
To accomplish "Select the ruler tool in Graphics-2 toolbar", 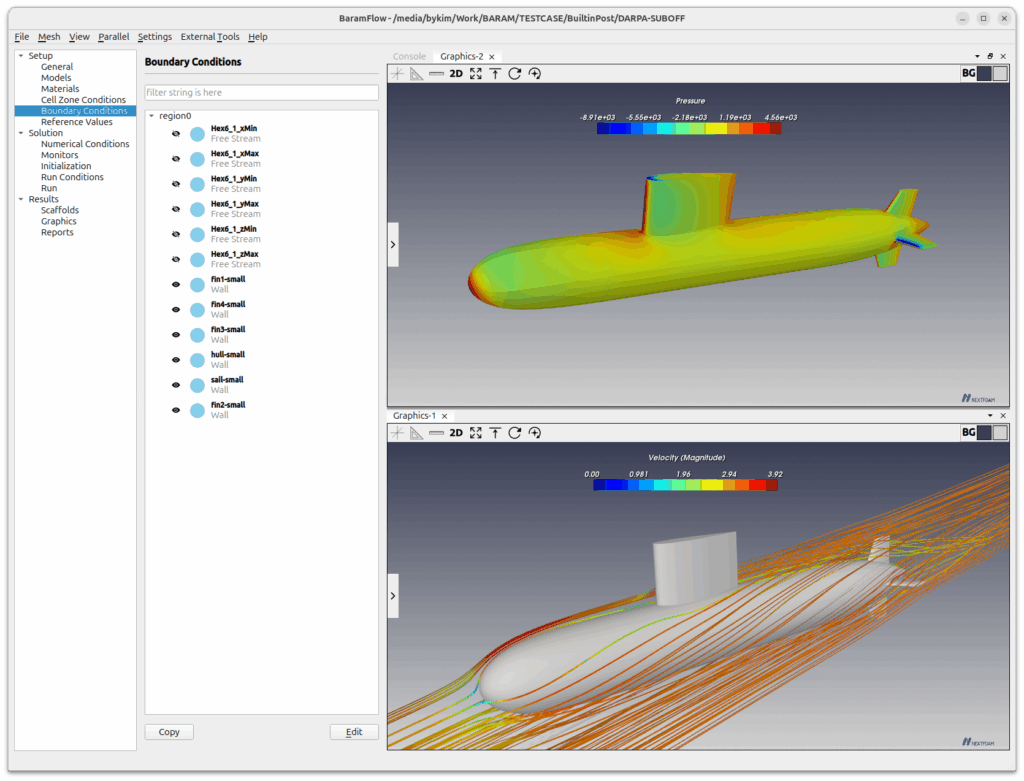I will coord(436,74).
